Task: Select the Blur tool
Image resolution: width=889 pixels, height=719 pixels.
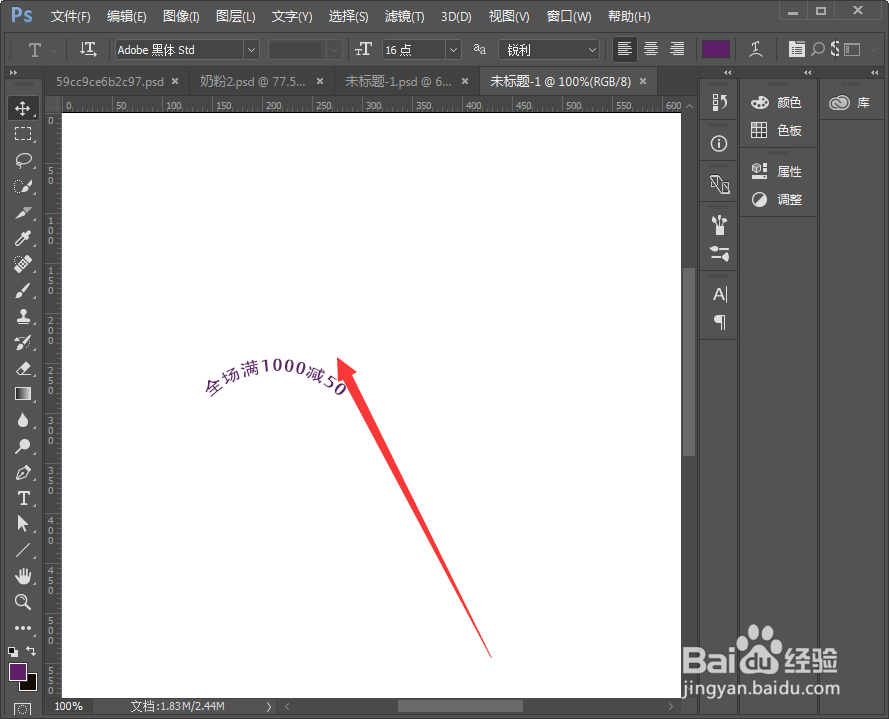Action: pos(23,420)
